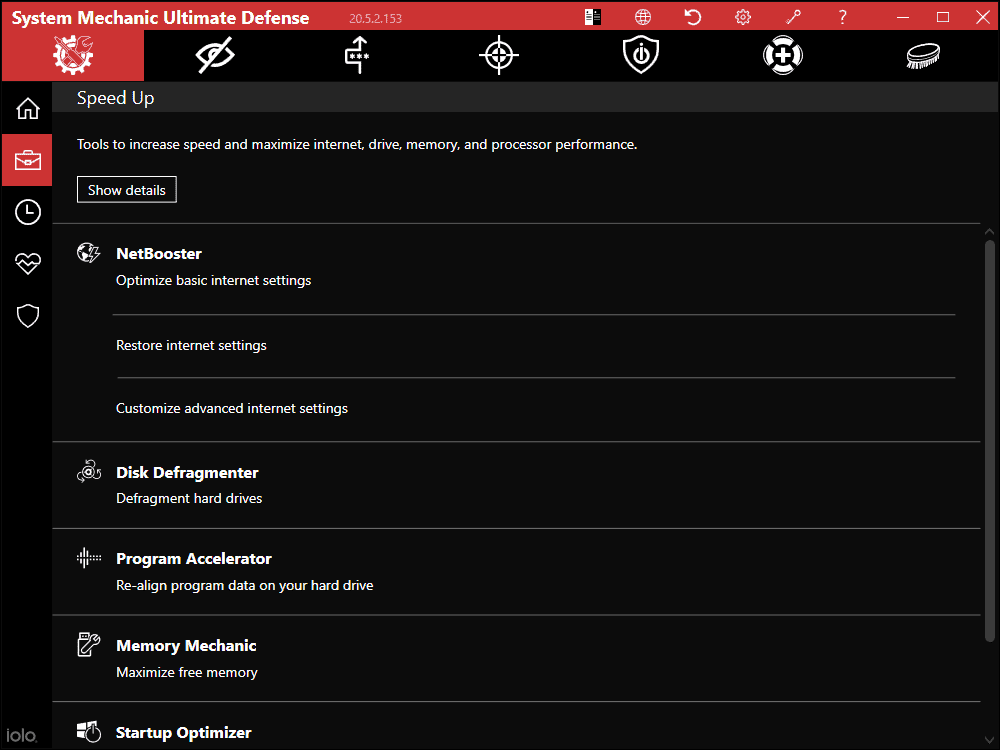This screenshot has height=750, width=1000.
Task: Open Restore internet settings
Action: point(191,345)
